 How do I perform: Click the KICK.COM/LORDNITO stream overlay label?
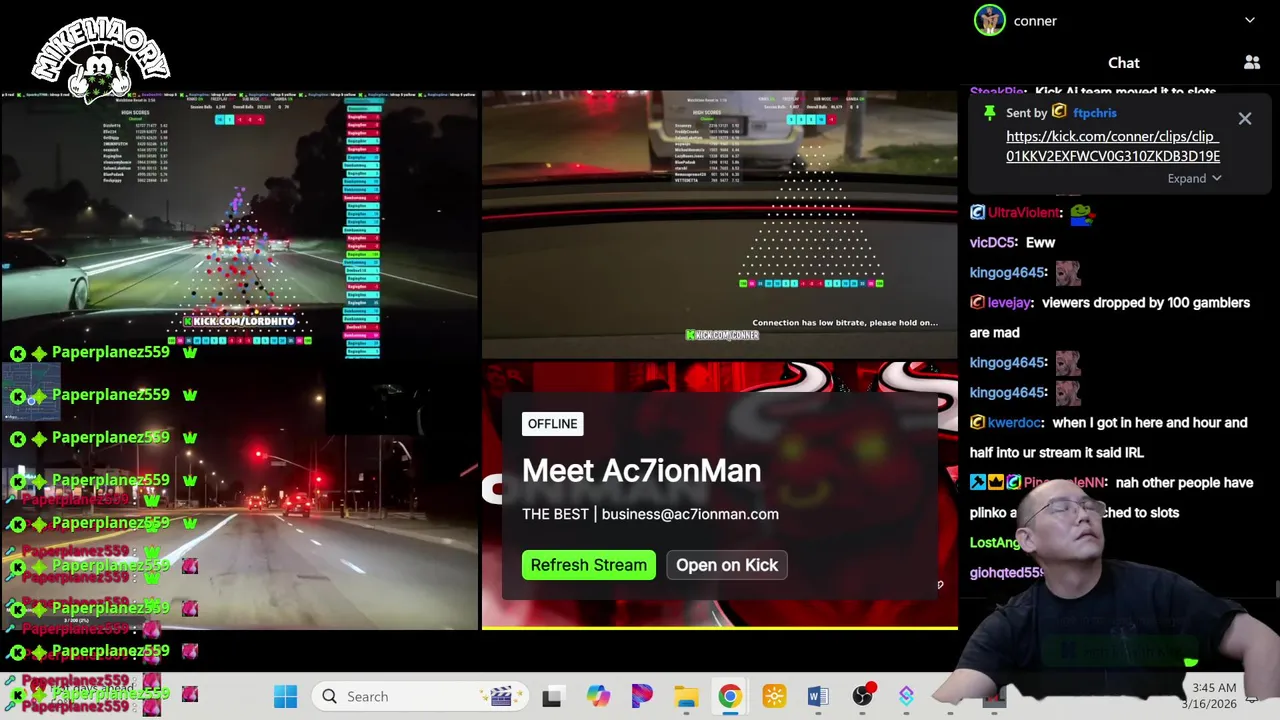[239, 321]
